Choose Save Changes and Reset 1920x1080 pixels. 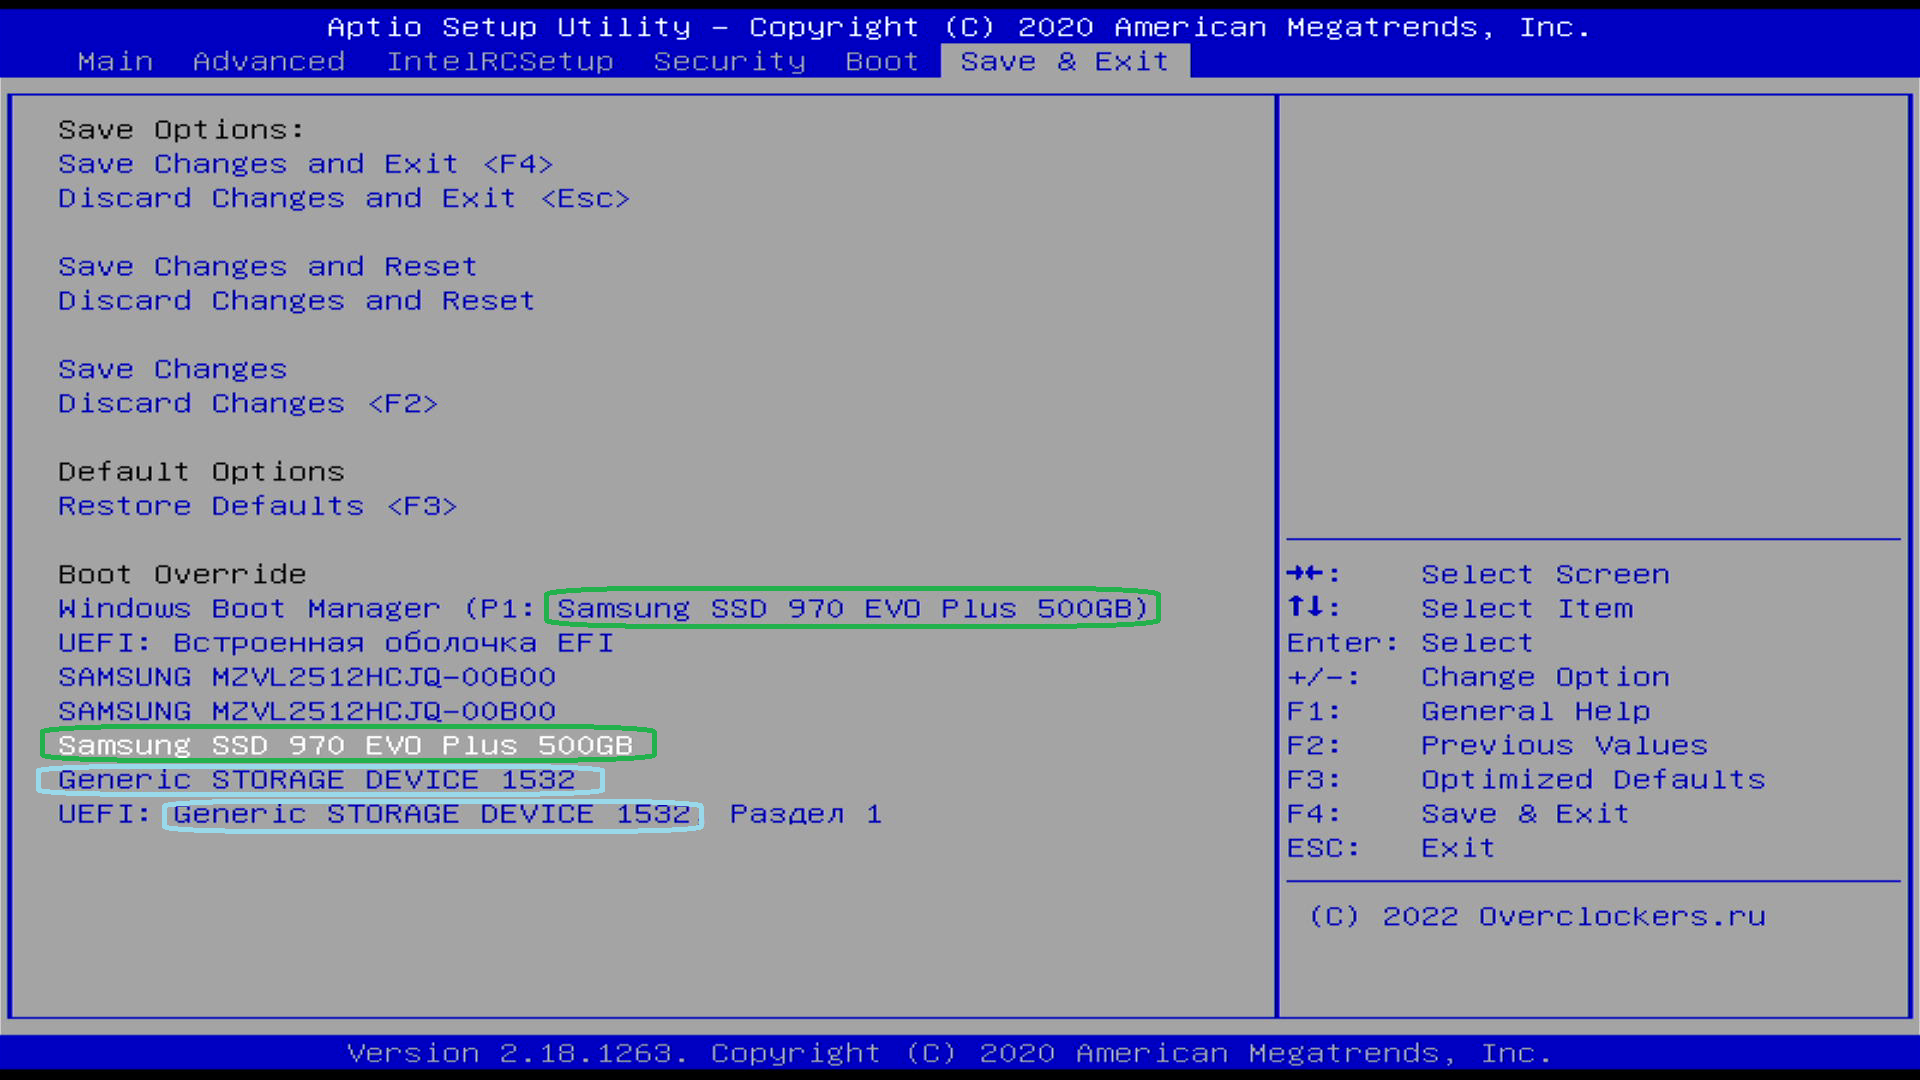pyautogui.click(x=267, y=267)
